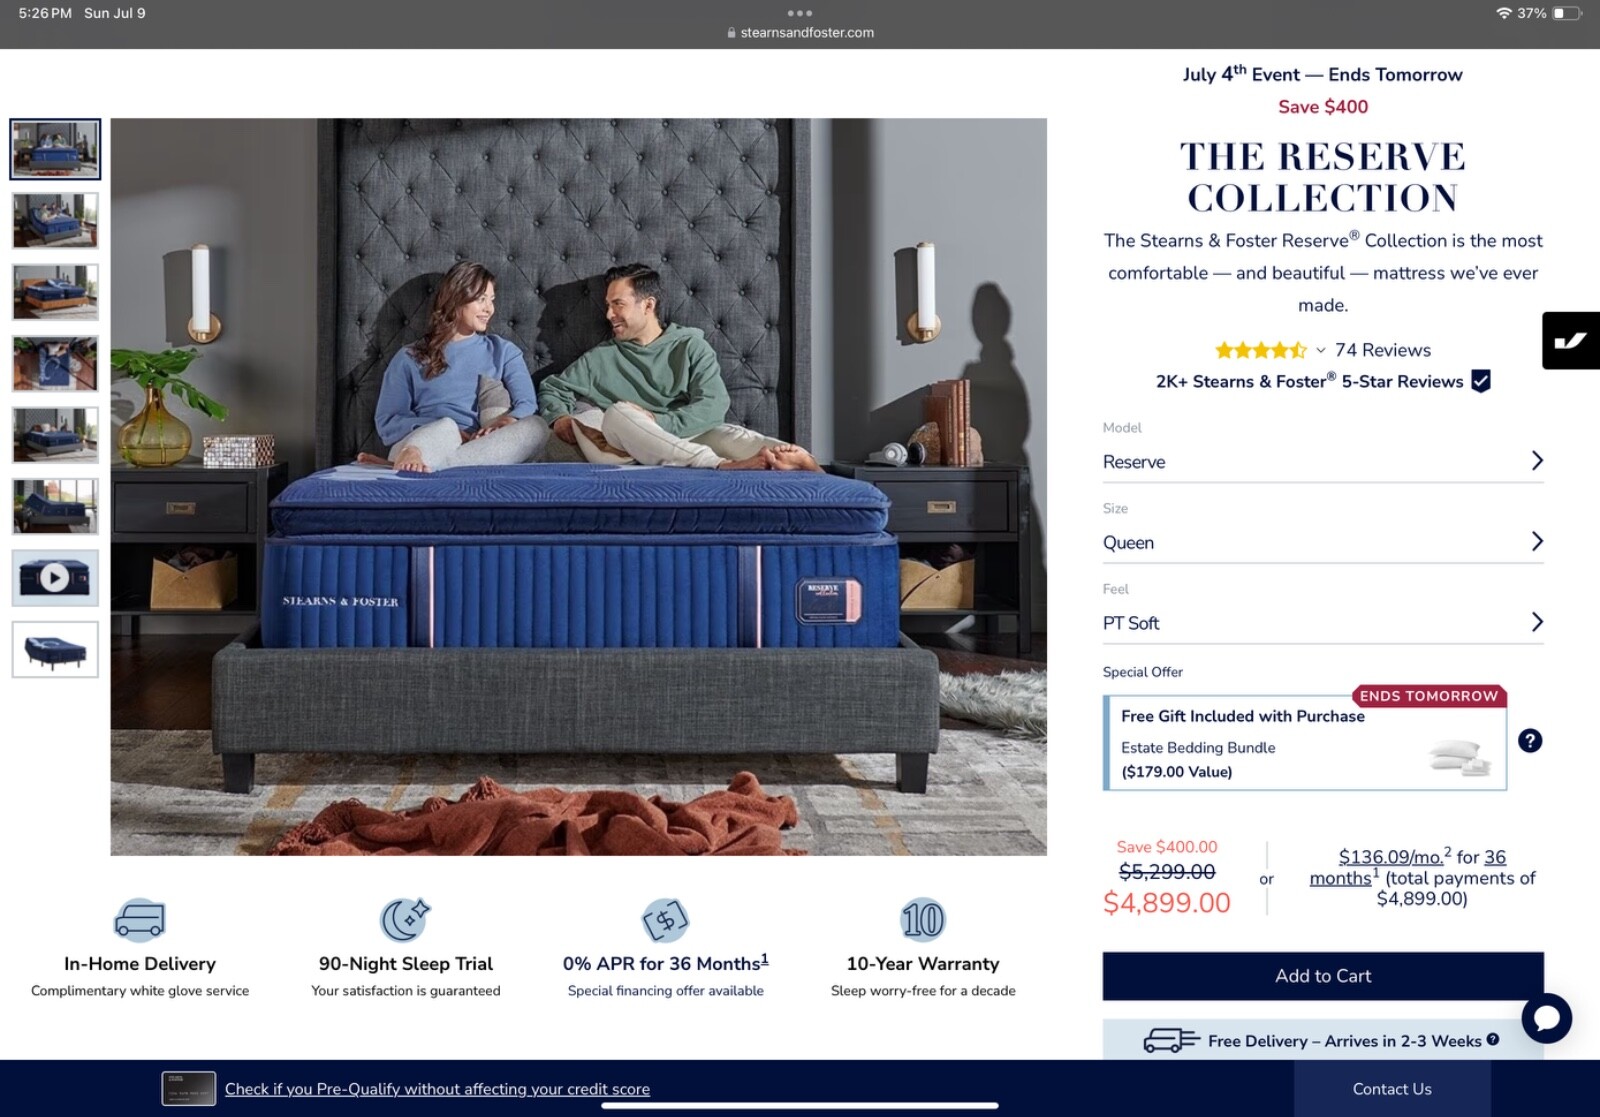The height and width of the screenshot is (1117, 1600).
Task: Click 'THE RESERVE COLLECTION' heading
Action: tap(1323, 177)
